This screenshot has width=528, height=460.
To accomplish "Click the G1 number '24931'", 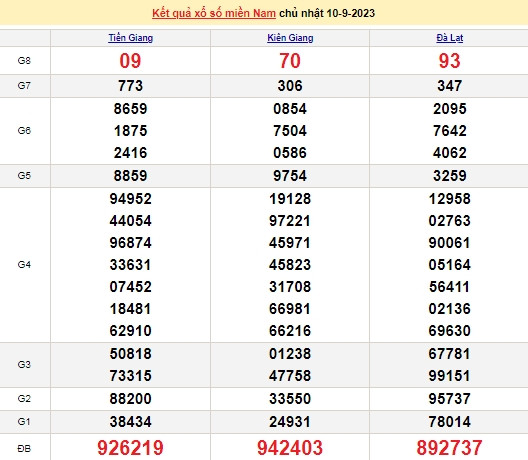I will coord(290,422).
